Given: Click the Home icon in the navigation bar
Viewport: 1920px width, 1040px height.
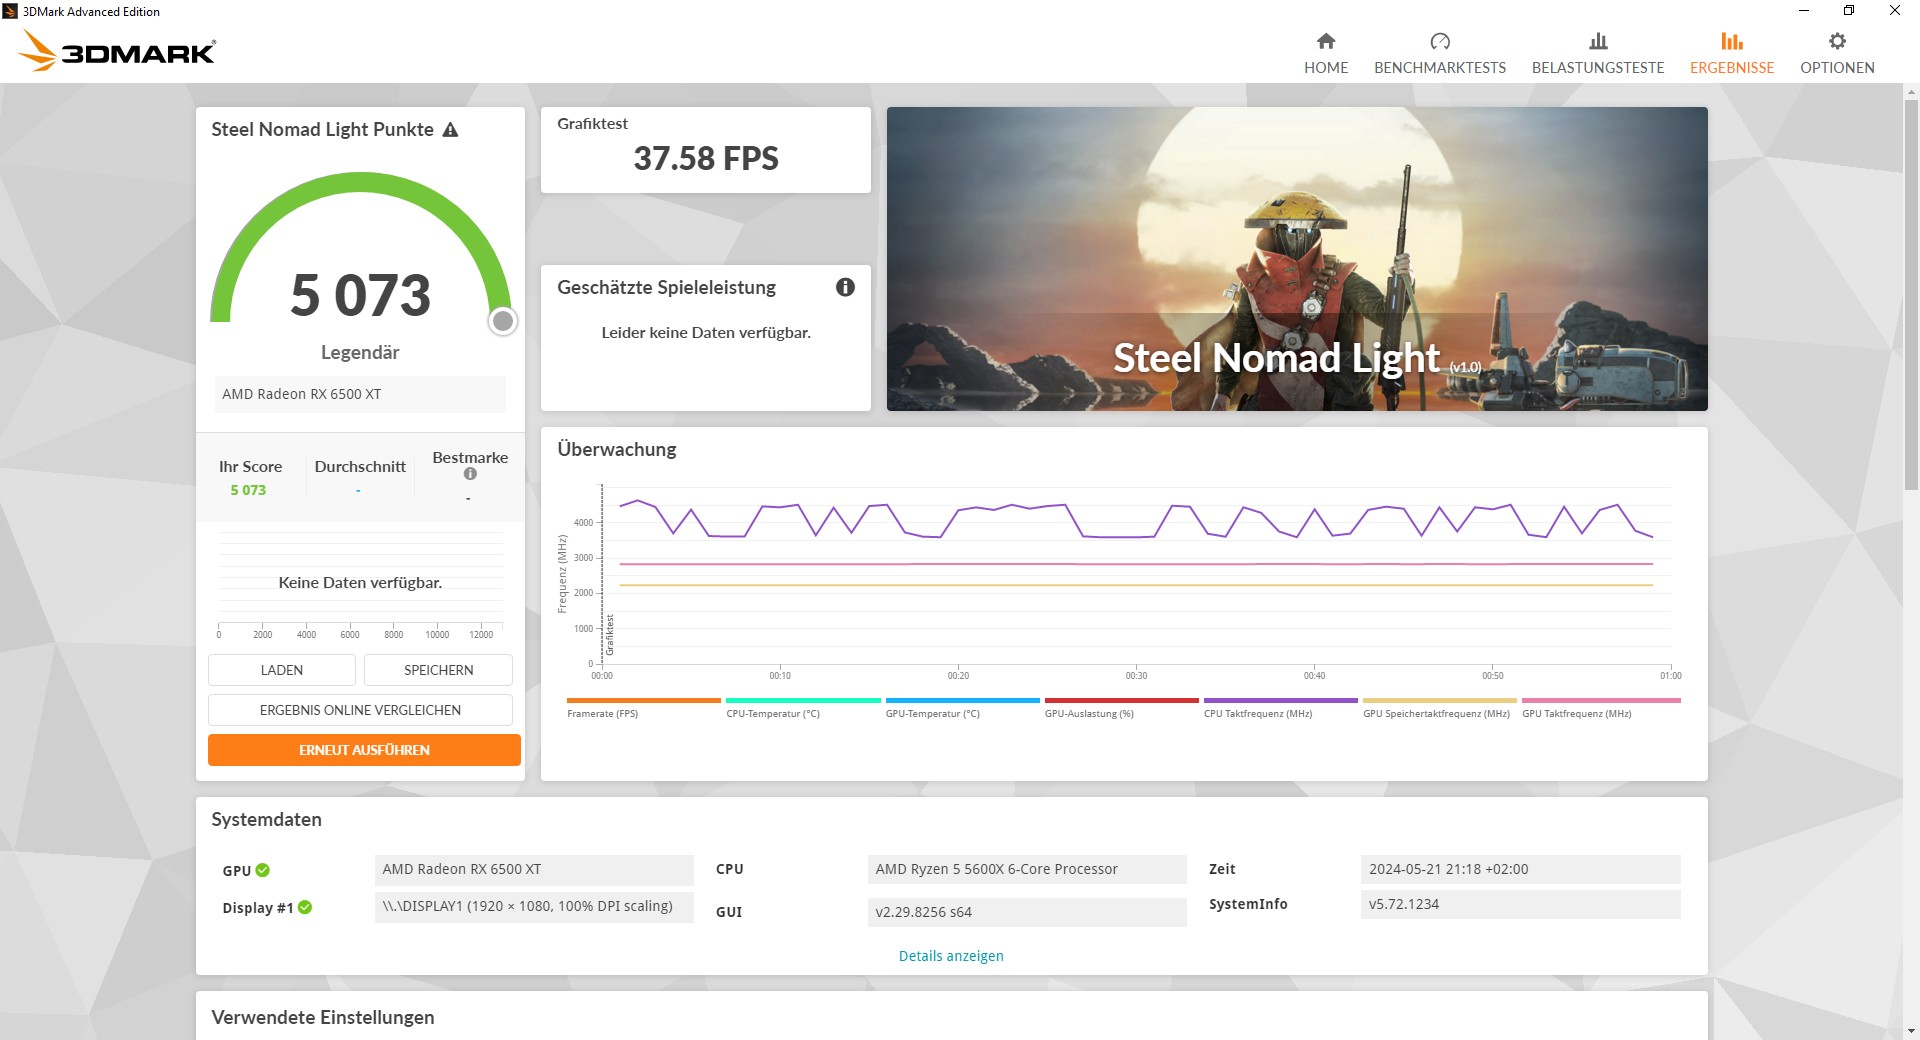Looking at the screenshot, I should (1325, 50).
